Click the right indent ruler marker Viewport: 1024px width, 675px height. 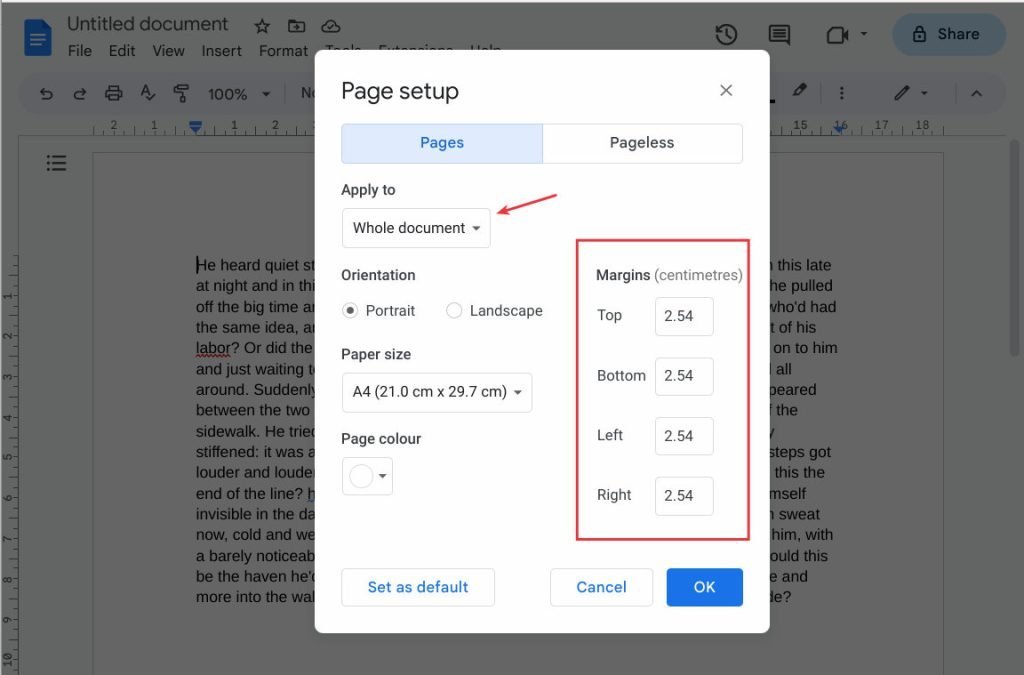click(840, 128)
